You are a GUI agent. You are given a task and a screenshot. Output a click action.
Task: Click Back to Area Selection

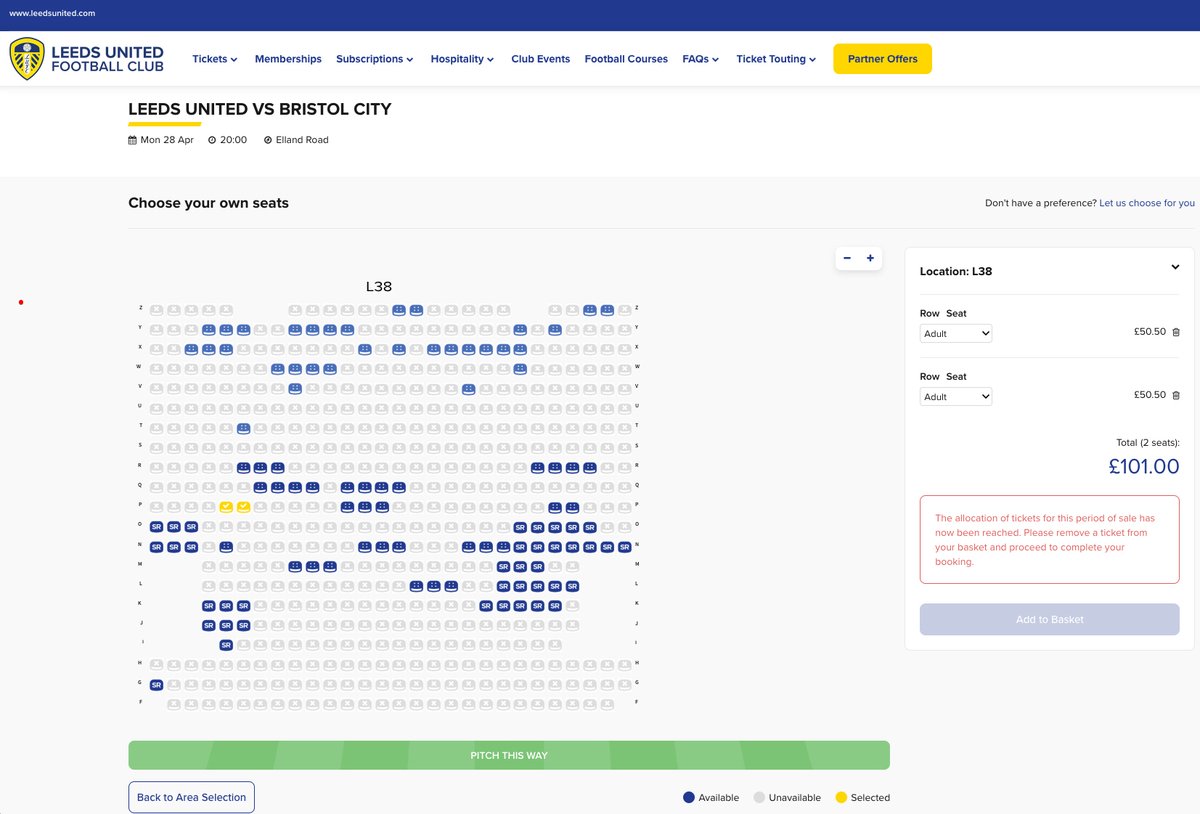click(x=191, y=797)
